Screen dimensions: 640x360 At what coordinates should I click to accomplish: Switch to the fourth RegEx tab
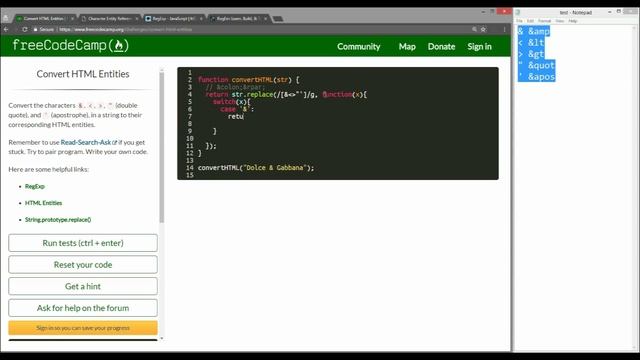click(238, 19)
